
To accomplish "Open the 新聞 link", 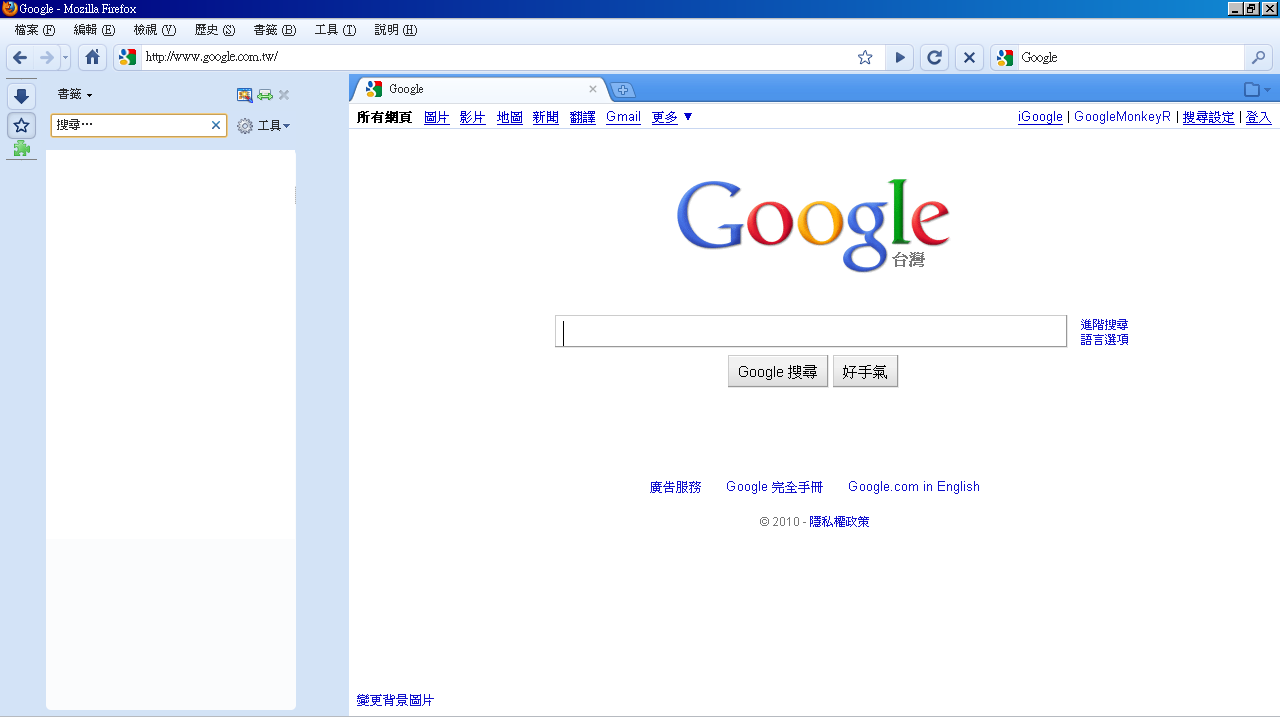I will point(546,117).
